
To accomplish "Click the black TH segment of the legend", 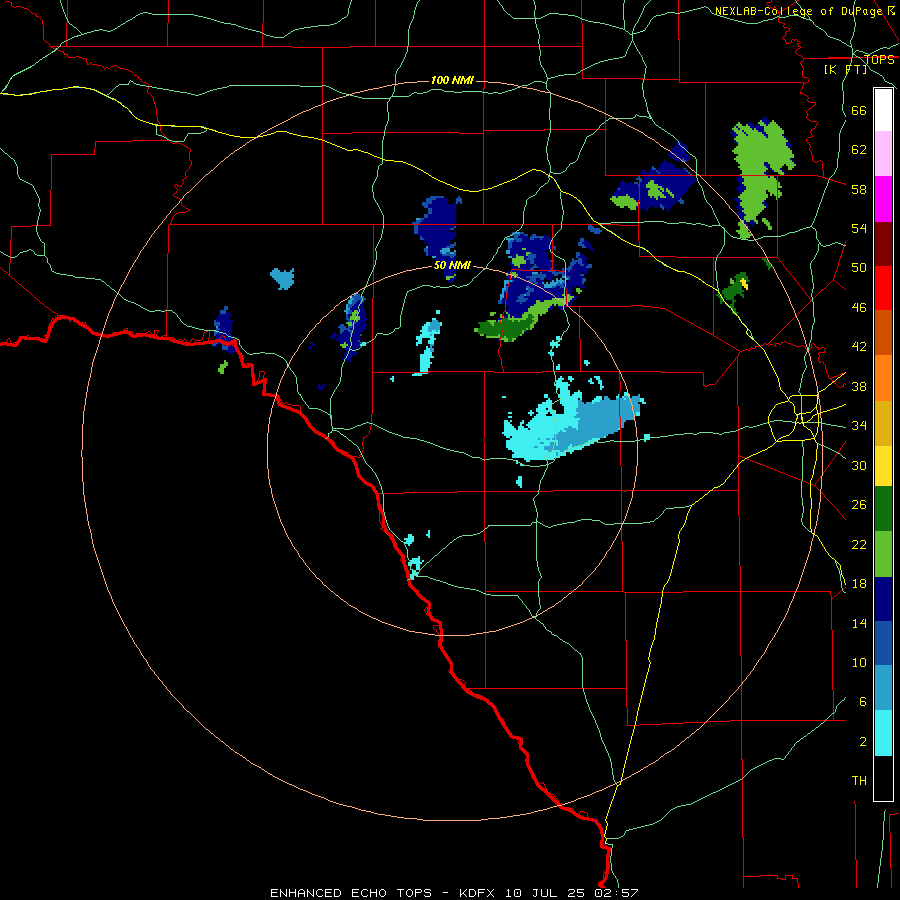I will [883, 778].
